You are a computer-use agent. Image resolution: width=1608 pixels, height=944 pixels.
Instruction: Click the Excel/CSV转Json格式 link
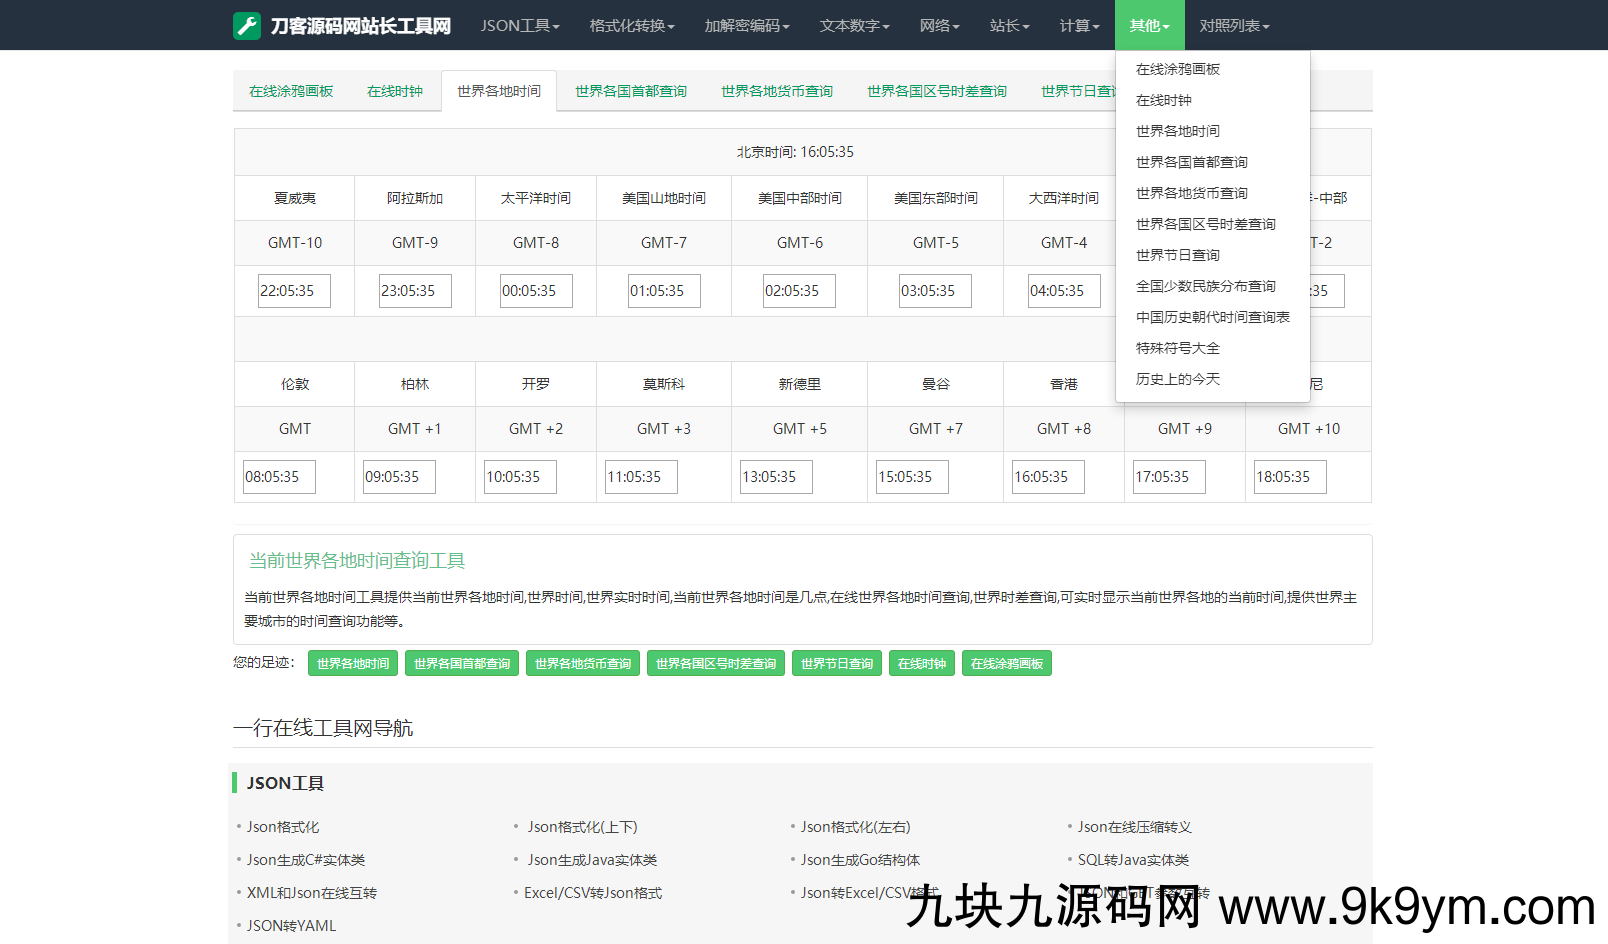[593, 893]
